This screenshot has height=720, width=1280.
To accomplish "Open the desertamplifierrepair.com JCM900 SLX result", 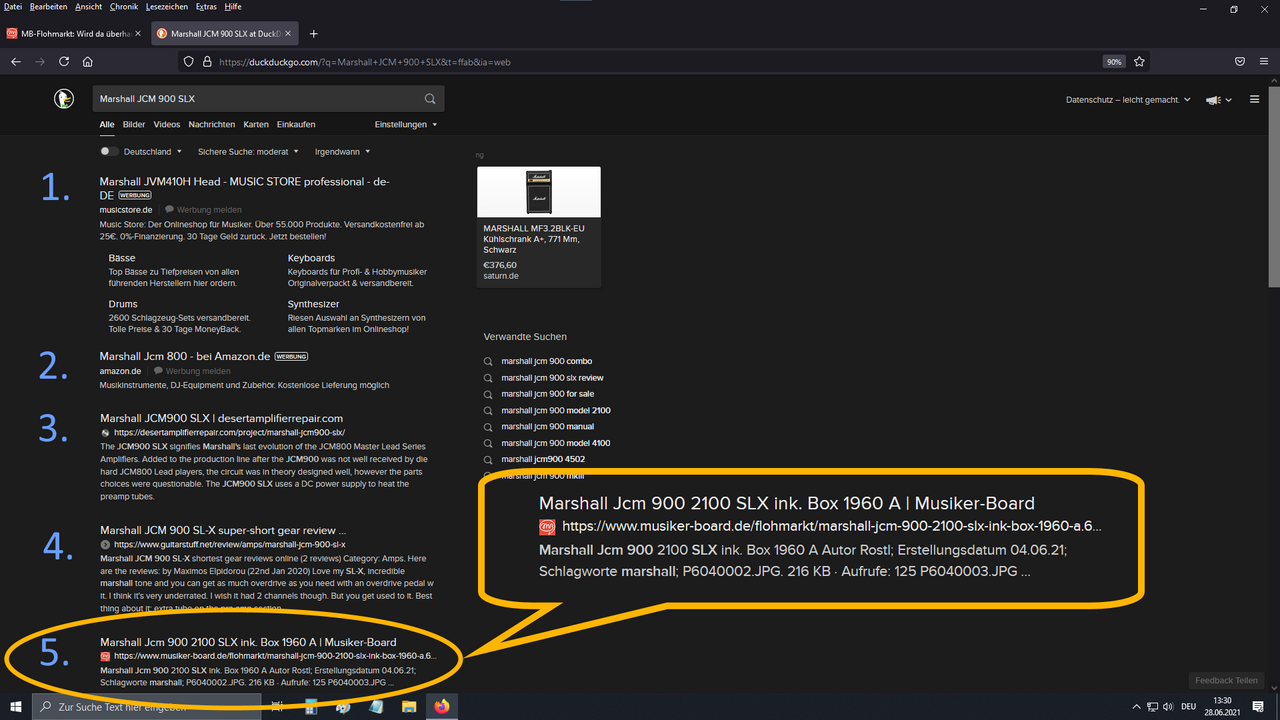I will tap(221, 418).
